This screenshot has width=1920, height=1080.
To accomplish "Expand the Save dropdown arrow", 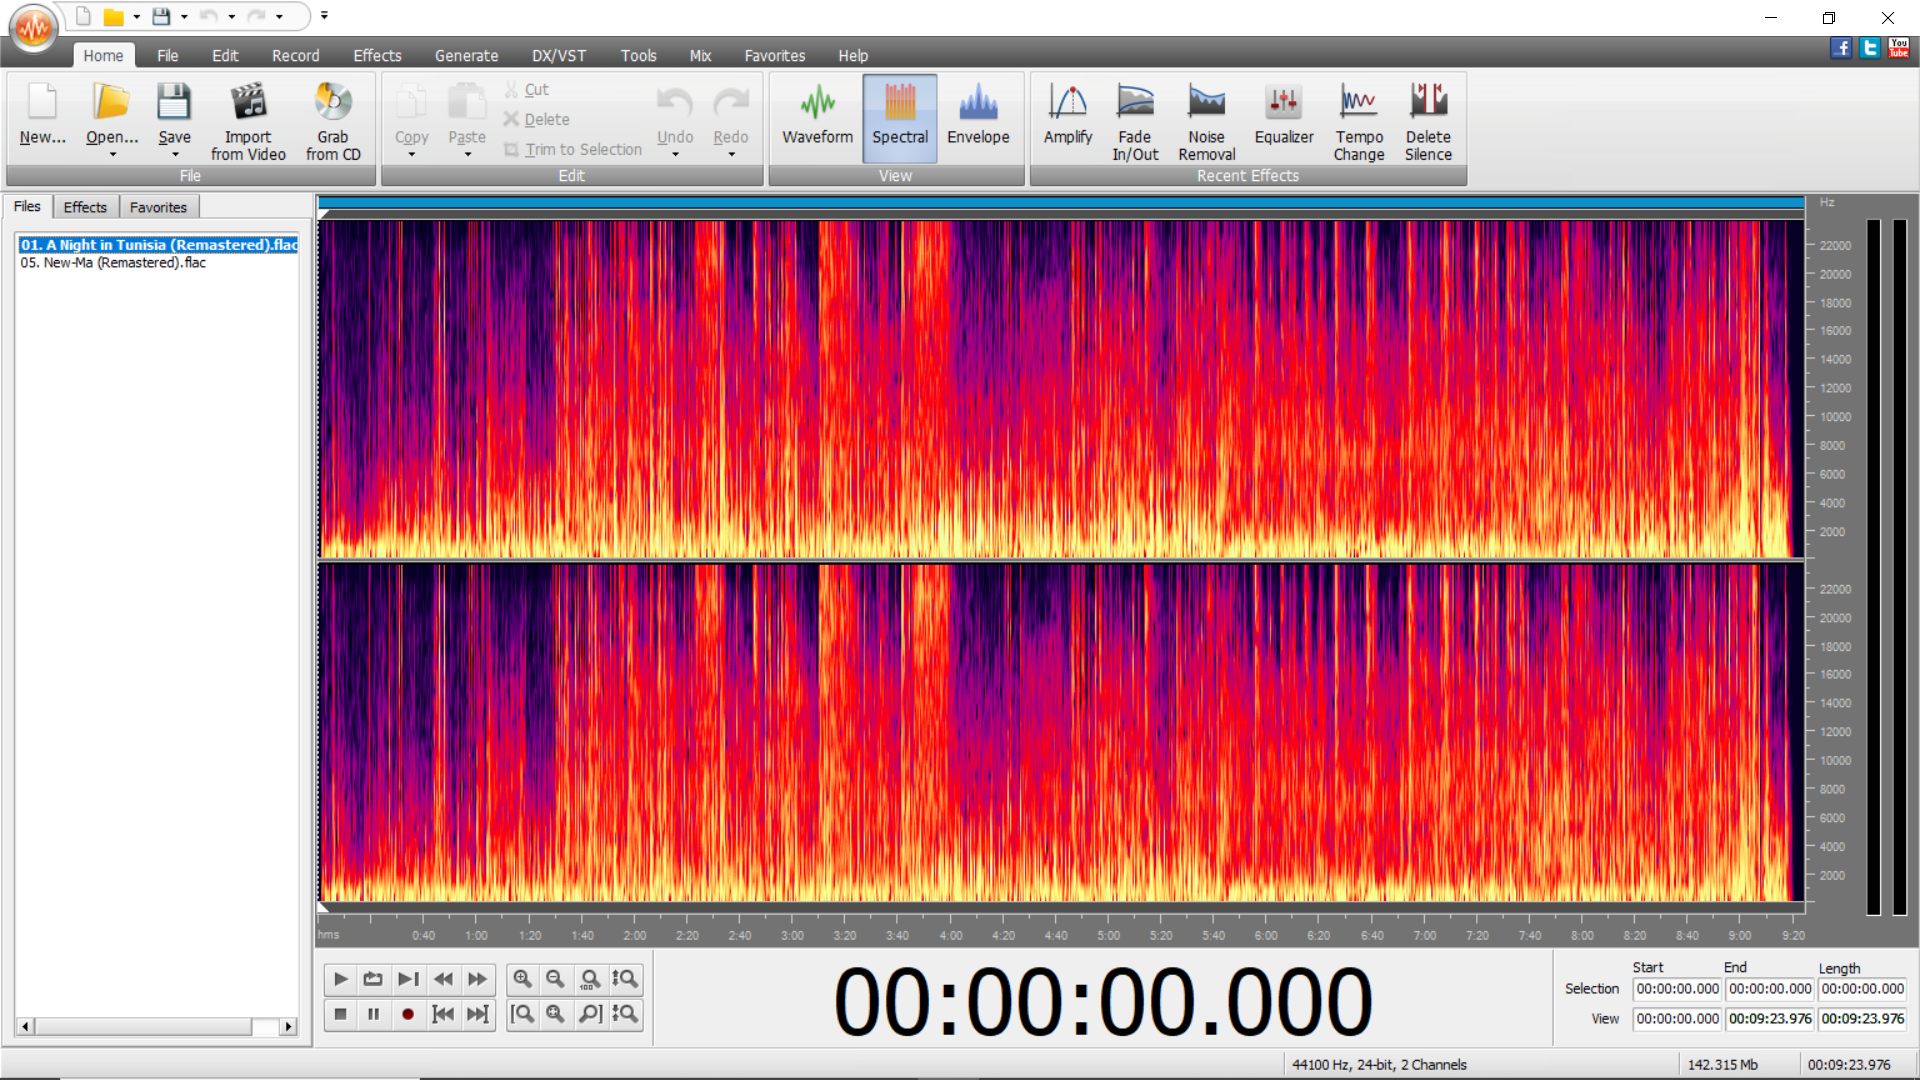I will coord(175,155).
